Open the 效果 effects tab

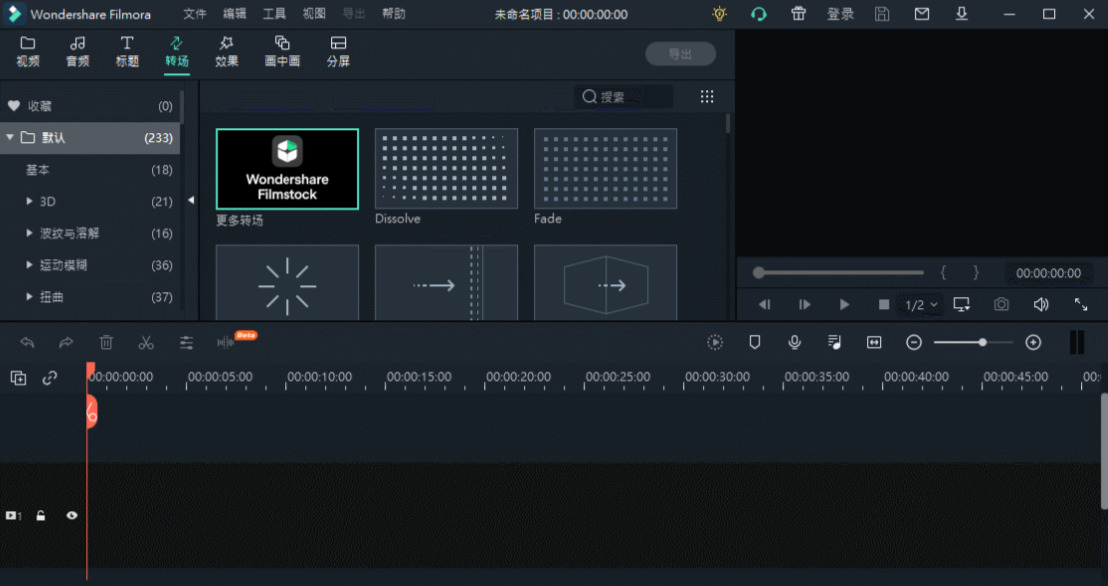227,52
